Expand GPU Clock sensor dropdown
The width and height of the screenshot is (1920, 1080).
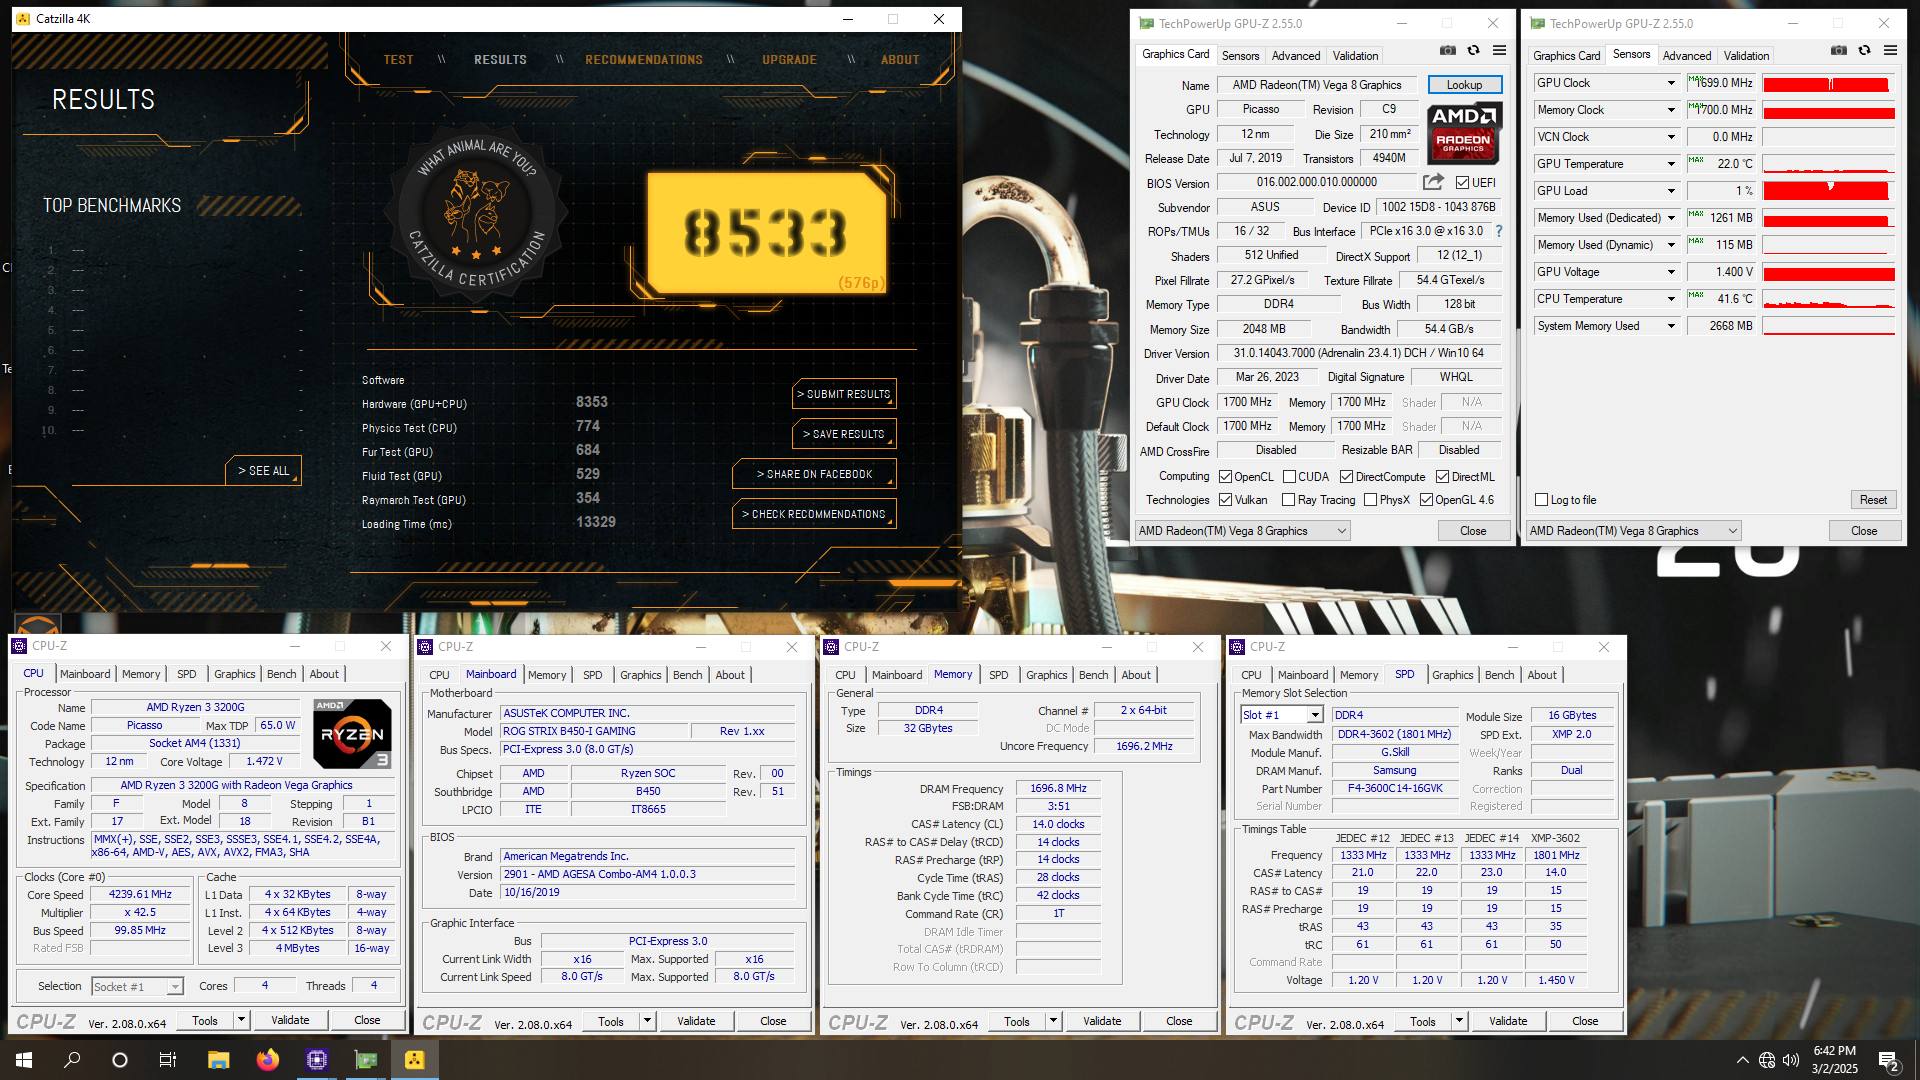tap(1670, 83)
